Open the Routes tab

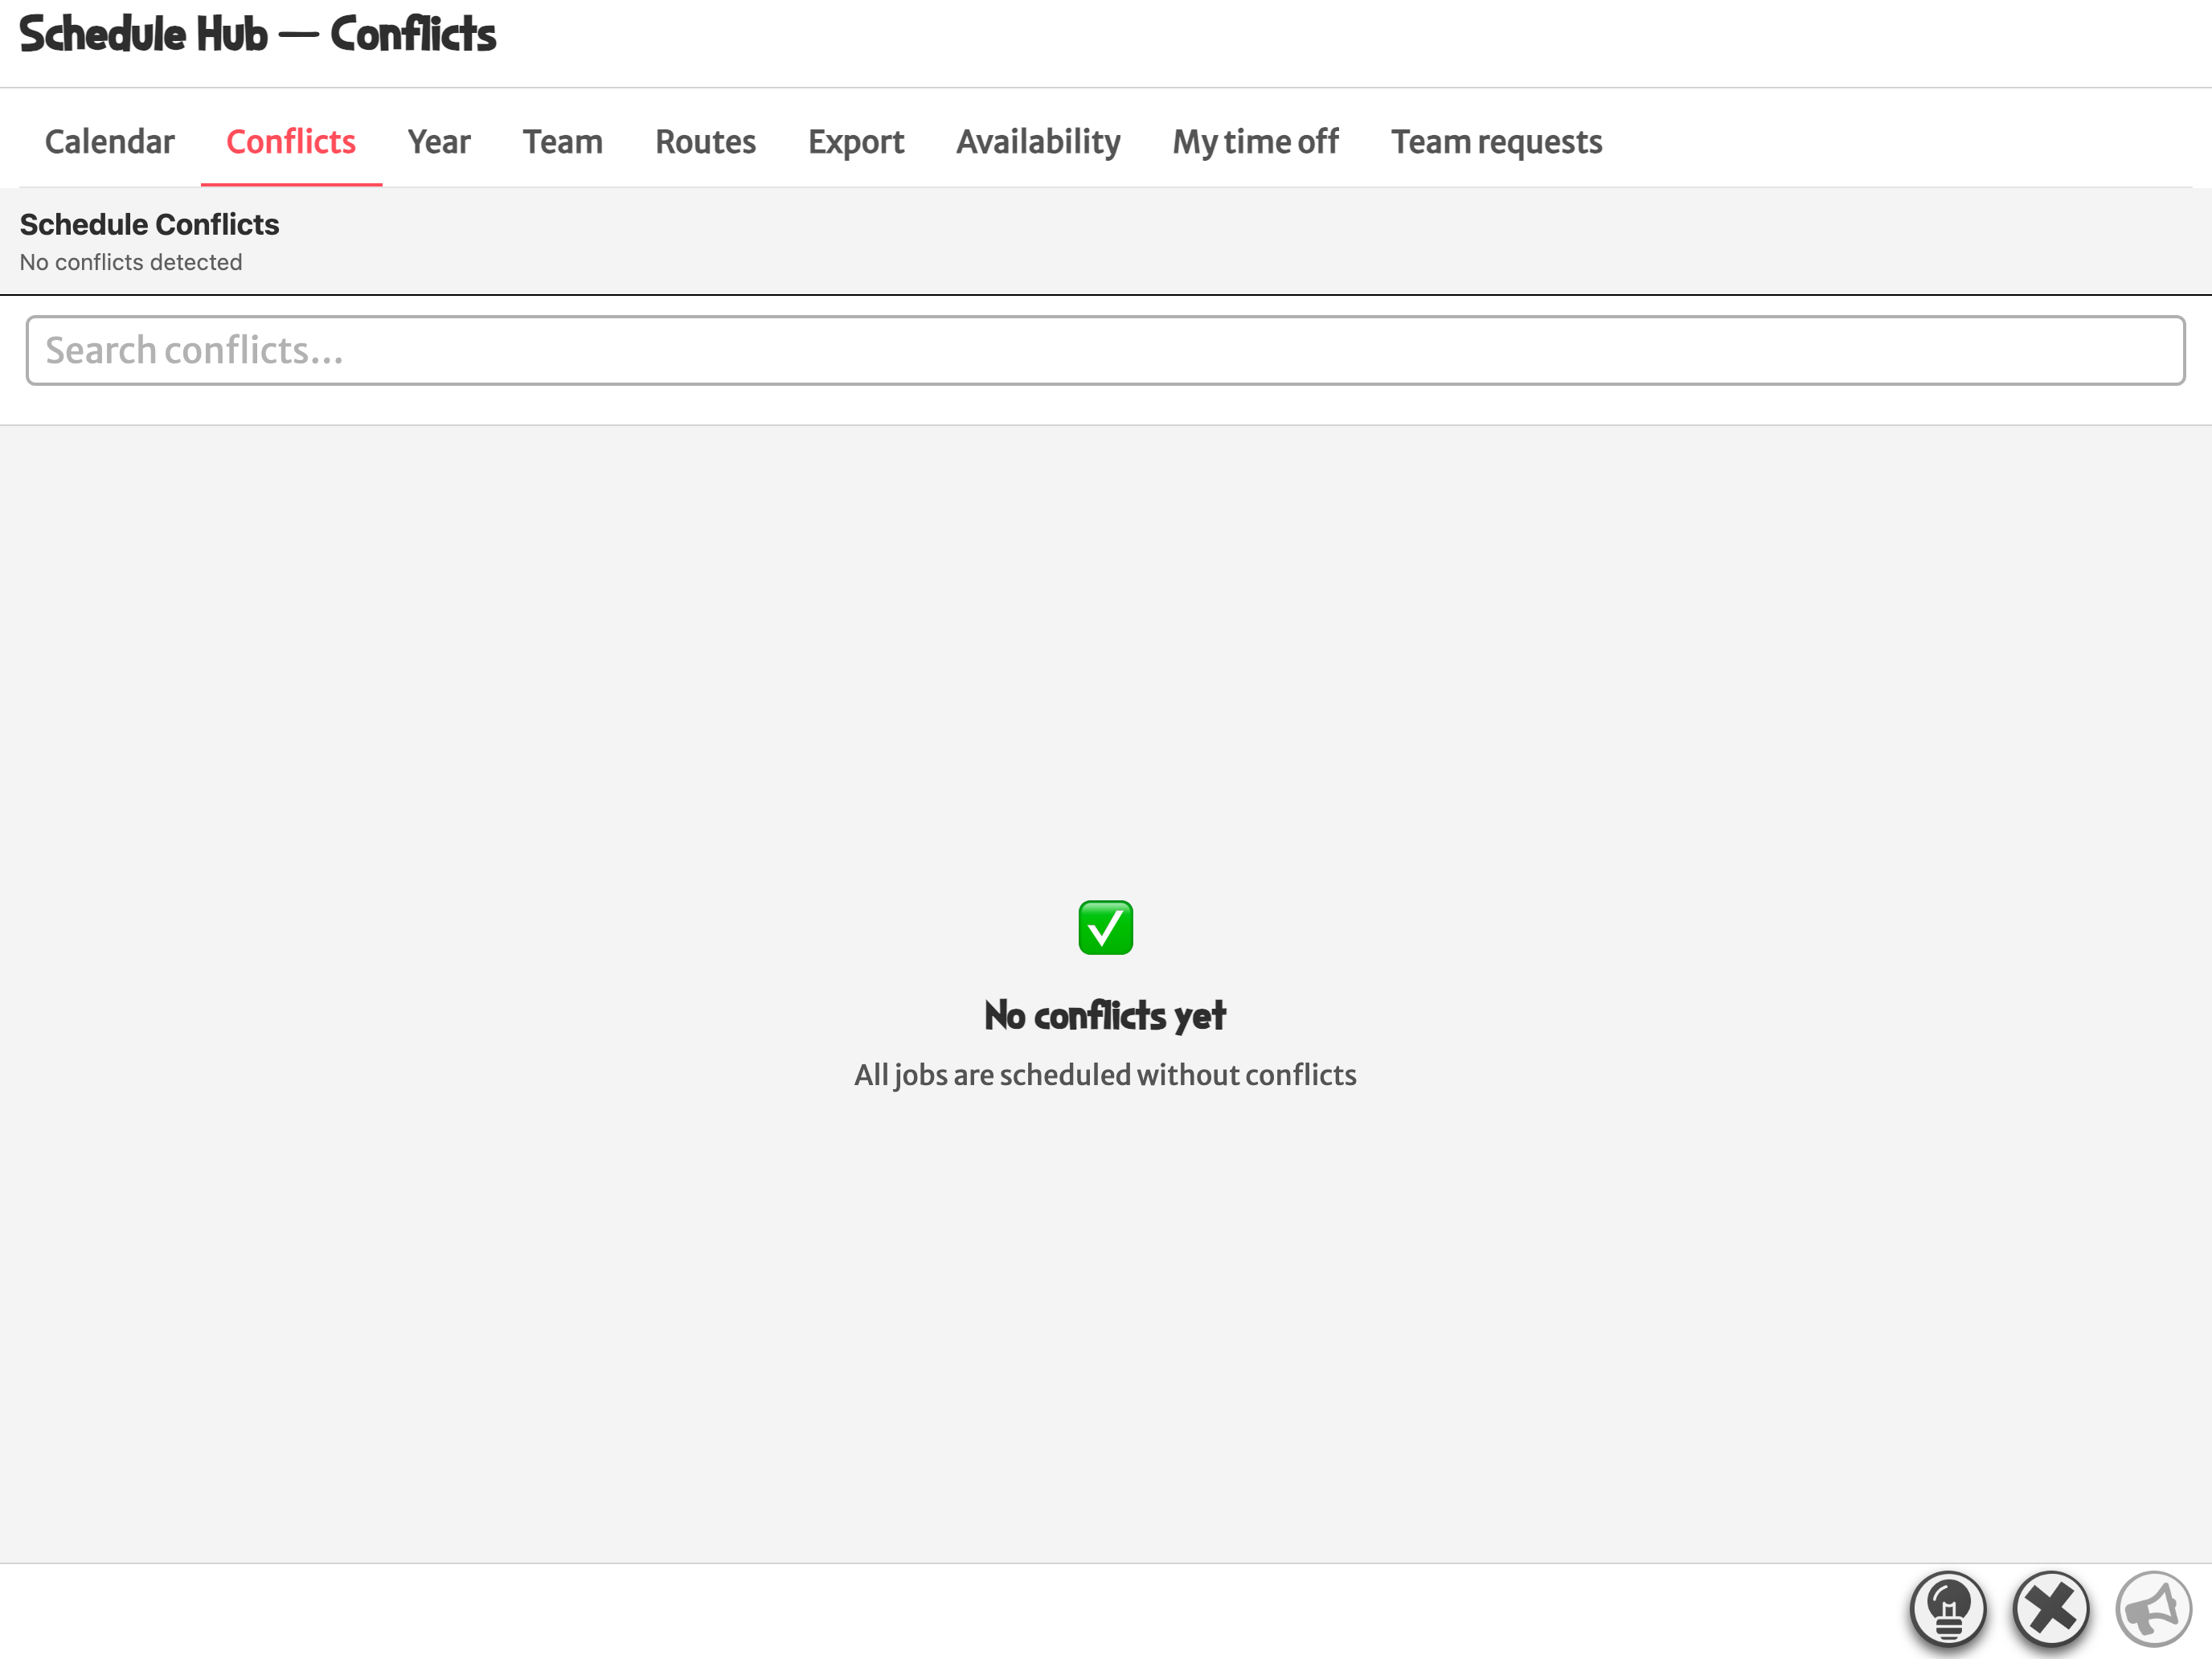pyautogui.click(x=706, y=142)
